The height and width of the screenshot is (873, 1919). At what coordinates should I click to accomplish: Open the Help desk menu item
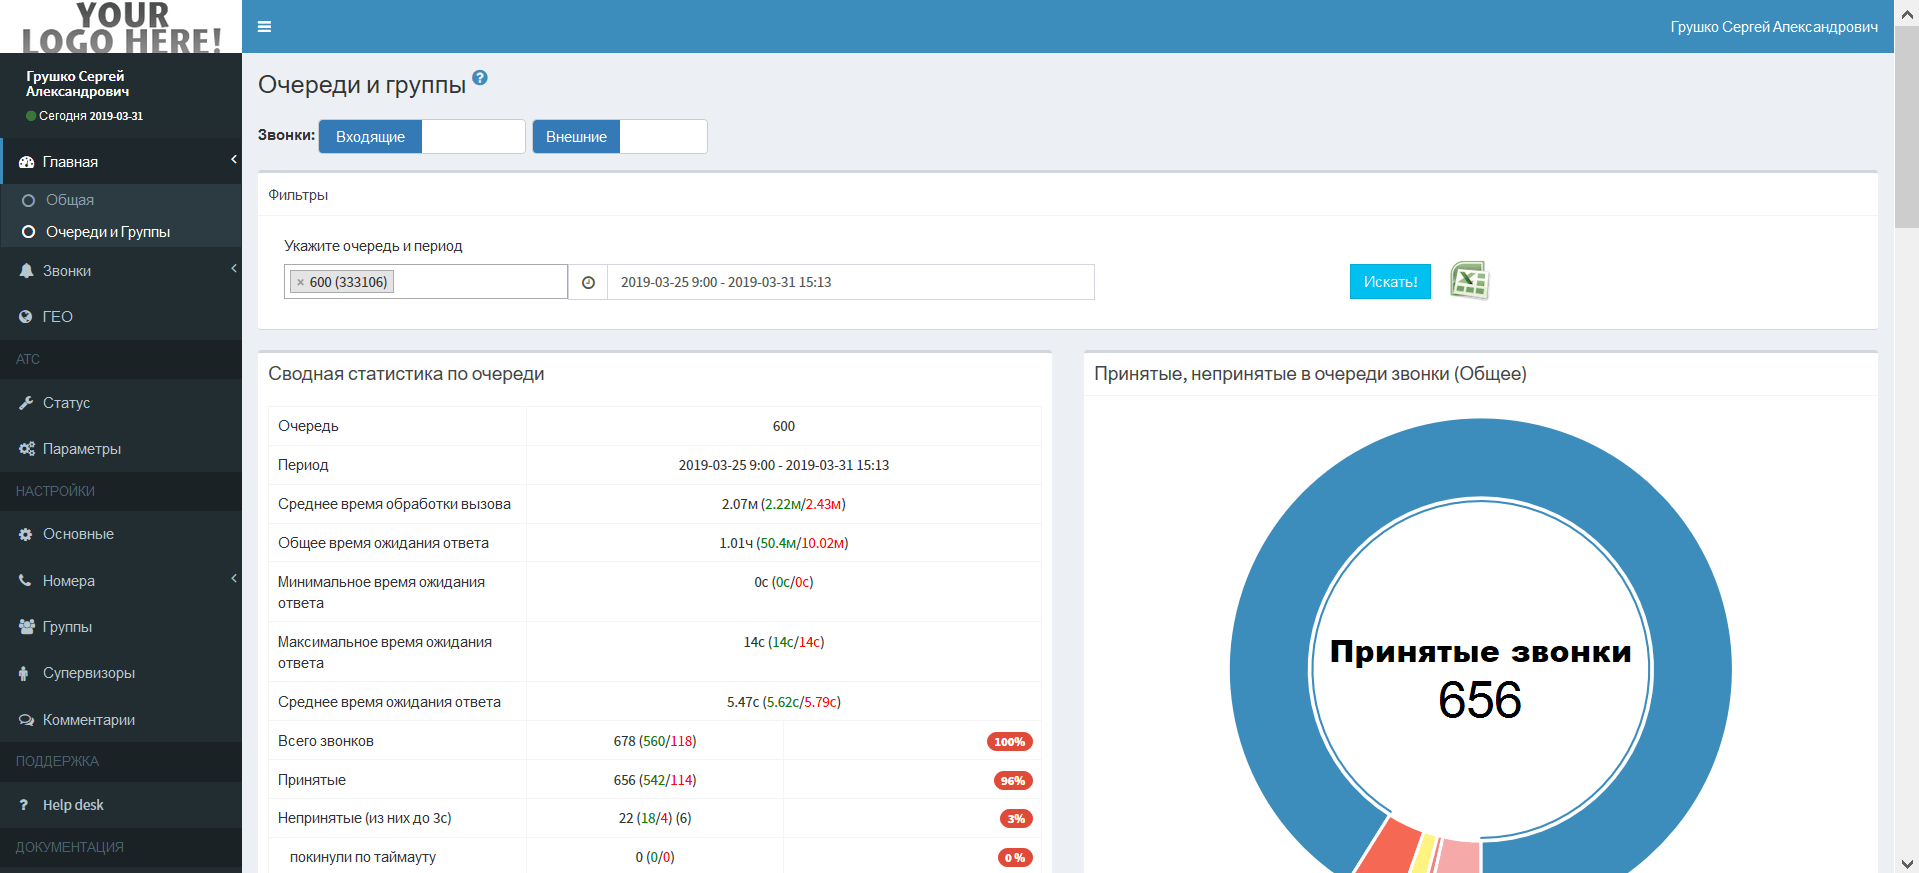pyautogui.click(x=121, y=805)
